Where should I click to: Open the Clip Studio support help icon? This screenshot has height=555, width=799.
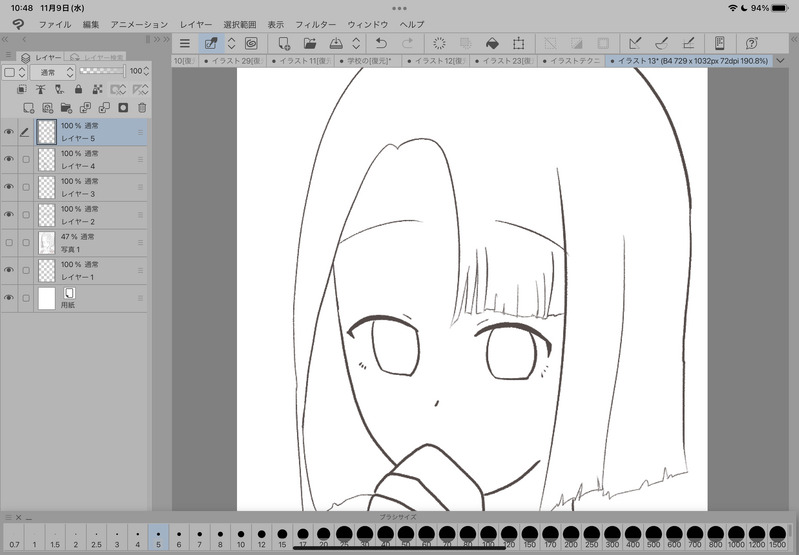point(751,43)
